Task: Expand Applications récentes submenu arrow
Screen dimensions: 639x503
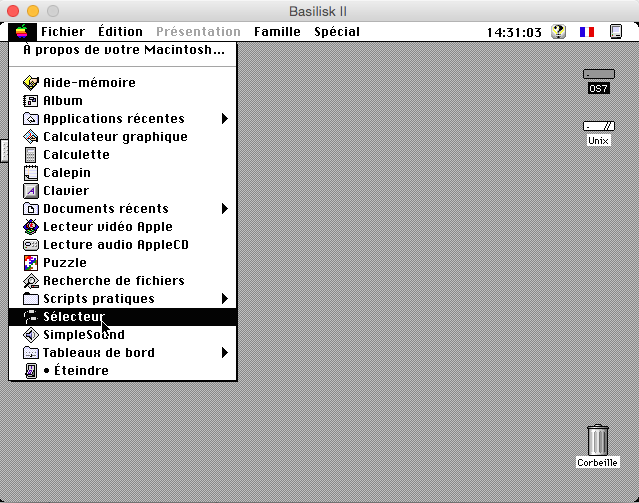Action: (x=225, y=119)
